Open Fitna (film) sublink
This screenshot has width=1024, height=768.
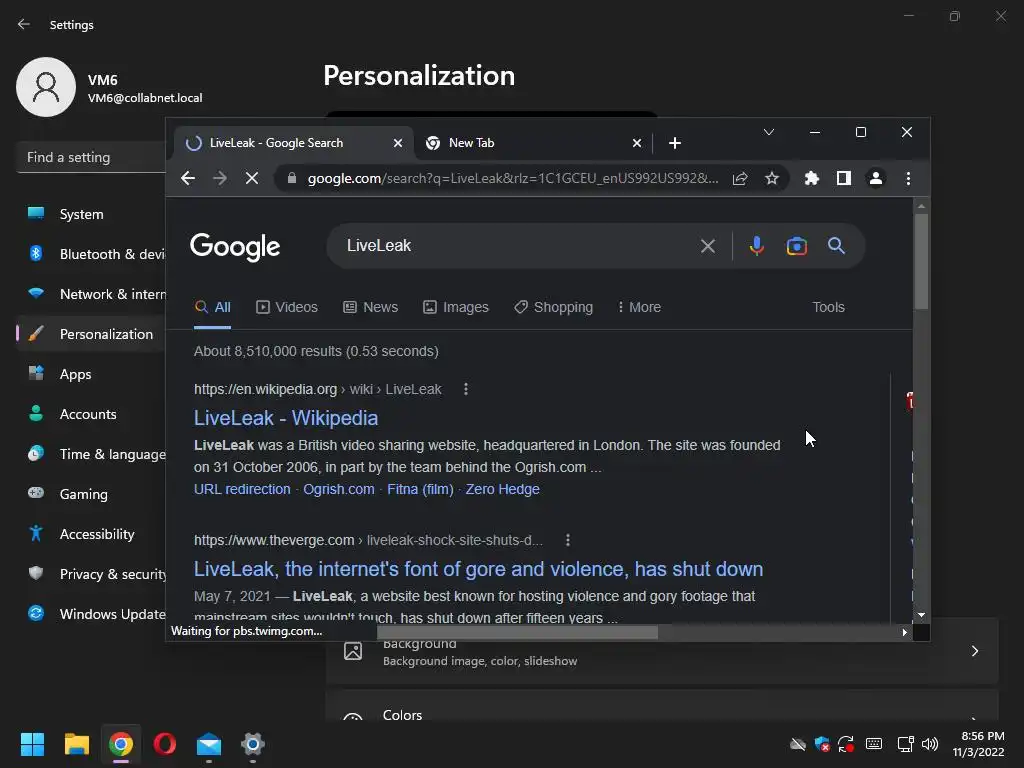coord(420,489)
